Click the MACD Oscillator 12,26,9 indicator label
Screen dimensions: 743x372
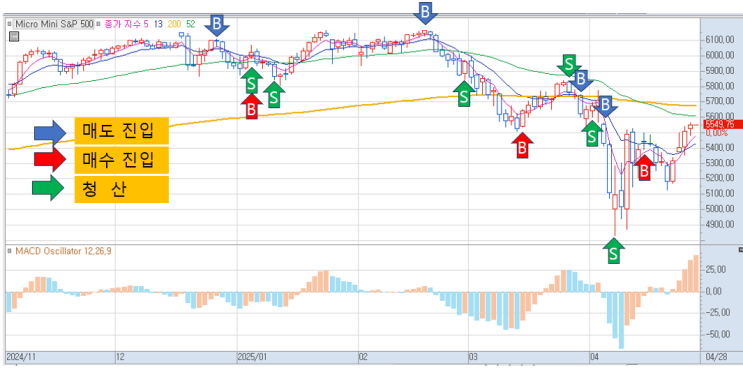pyautogui.click(x=63, y=251)
